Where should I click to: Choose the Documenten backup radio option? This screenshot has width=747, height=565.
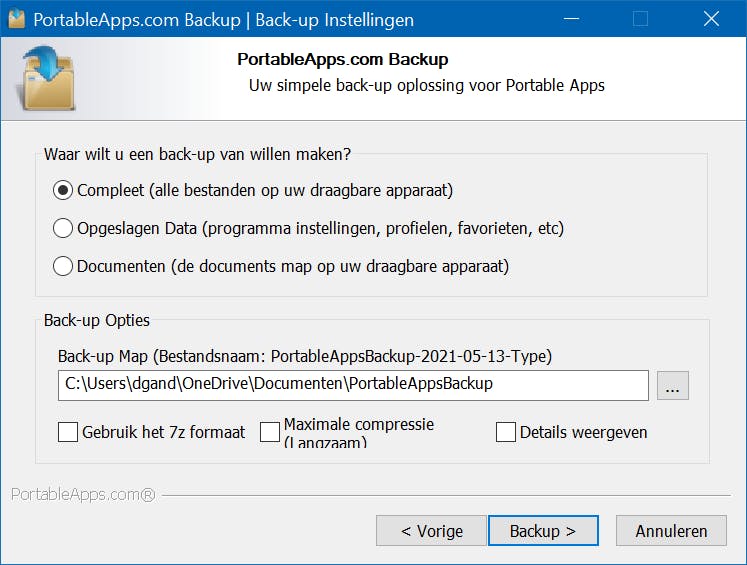pyautogui.click(x=63, y=266)
